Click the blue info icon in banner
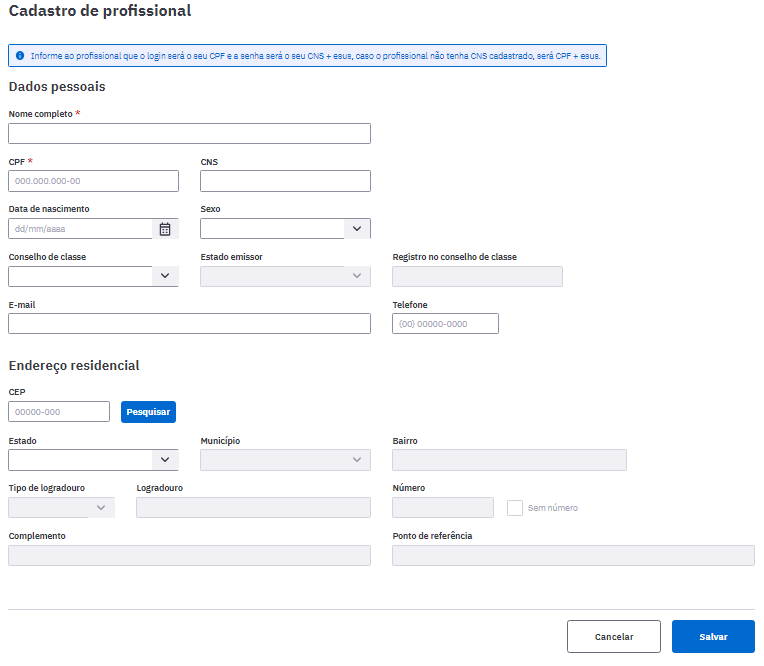The height and width of the screenshot is (666, 764). tap(20, 56)
